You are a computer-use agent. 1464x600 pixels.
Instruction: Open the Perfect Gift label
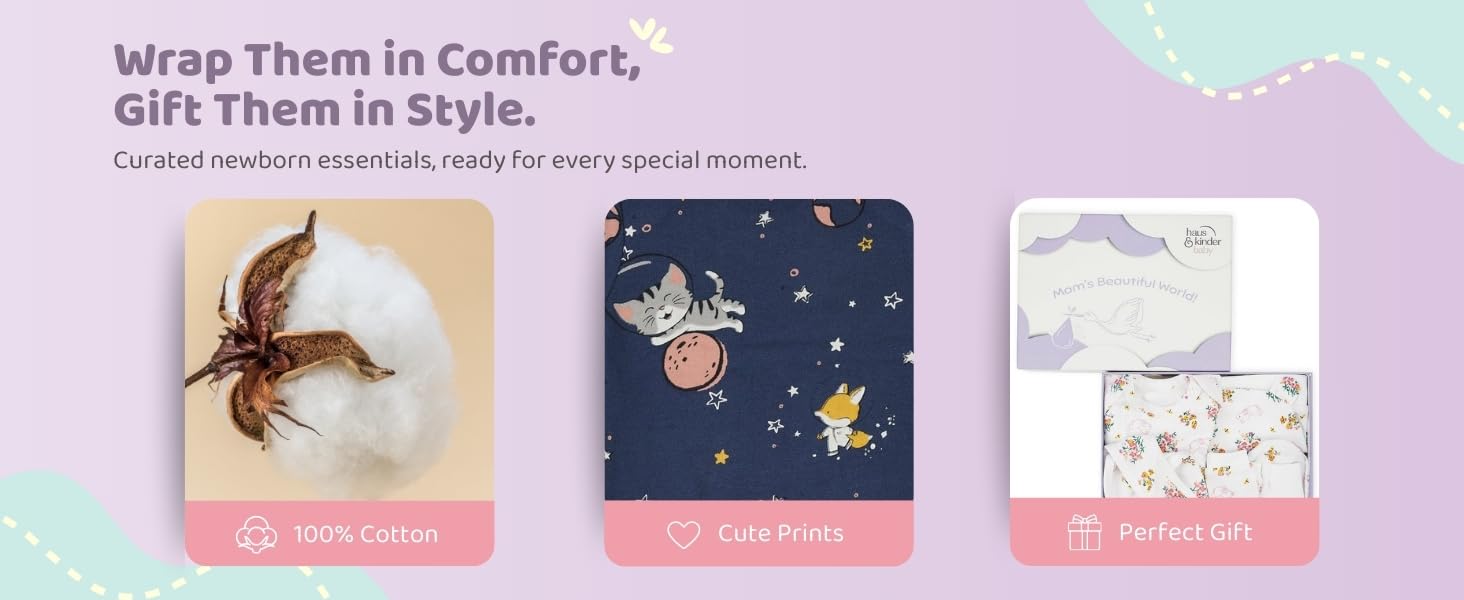click(1185, 532)
